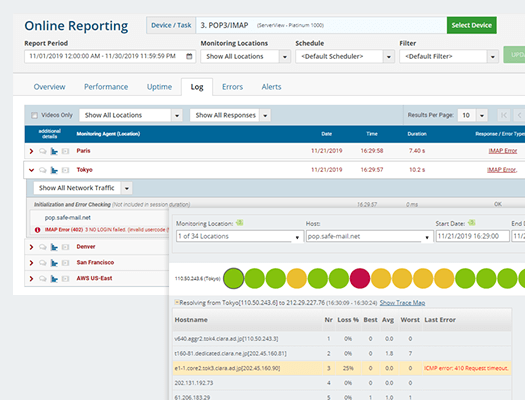Tick the Videos Only checkbox
525x400 pixels.
pos(34,115)
